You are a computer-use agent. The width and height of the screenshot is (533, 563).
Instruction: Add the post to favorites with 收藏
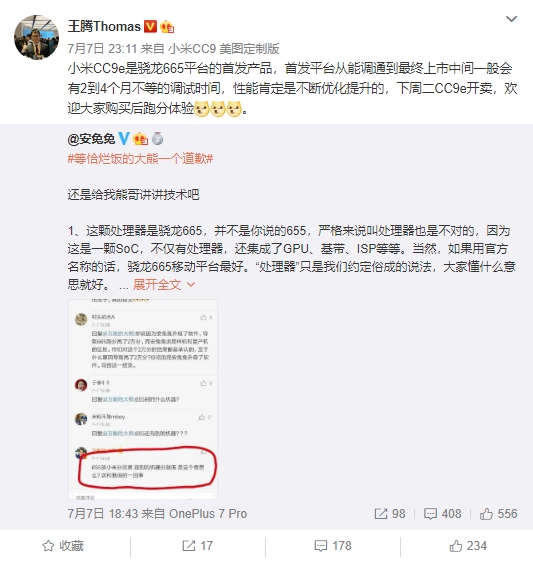click(63, 546)
